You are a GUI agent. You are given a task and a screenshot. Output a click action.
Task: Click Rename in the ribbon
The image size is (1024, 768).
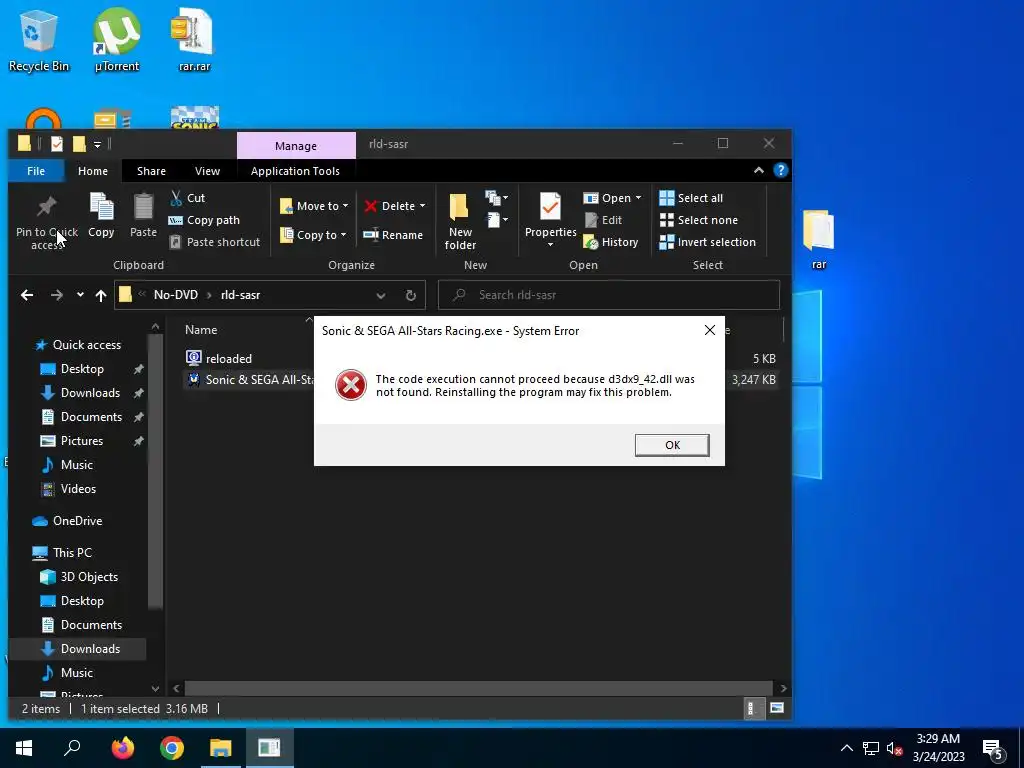click(x=393, y=235)
